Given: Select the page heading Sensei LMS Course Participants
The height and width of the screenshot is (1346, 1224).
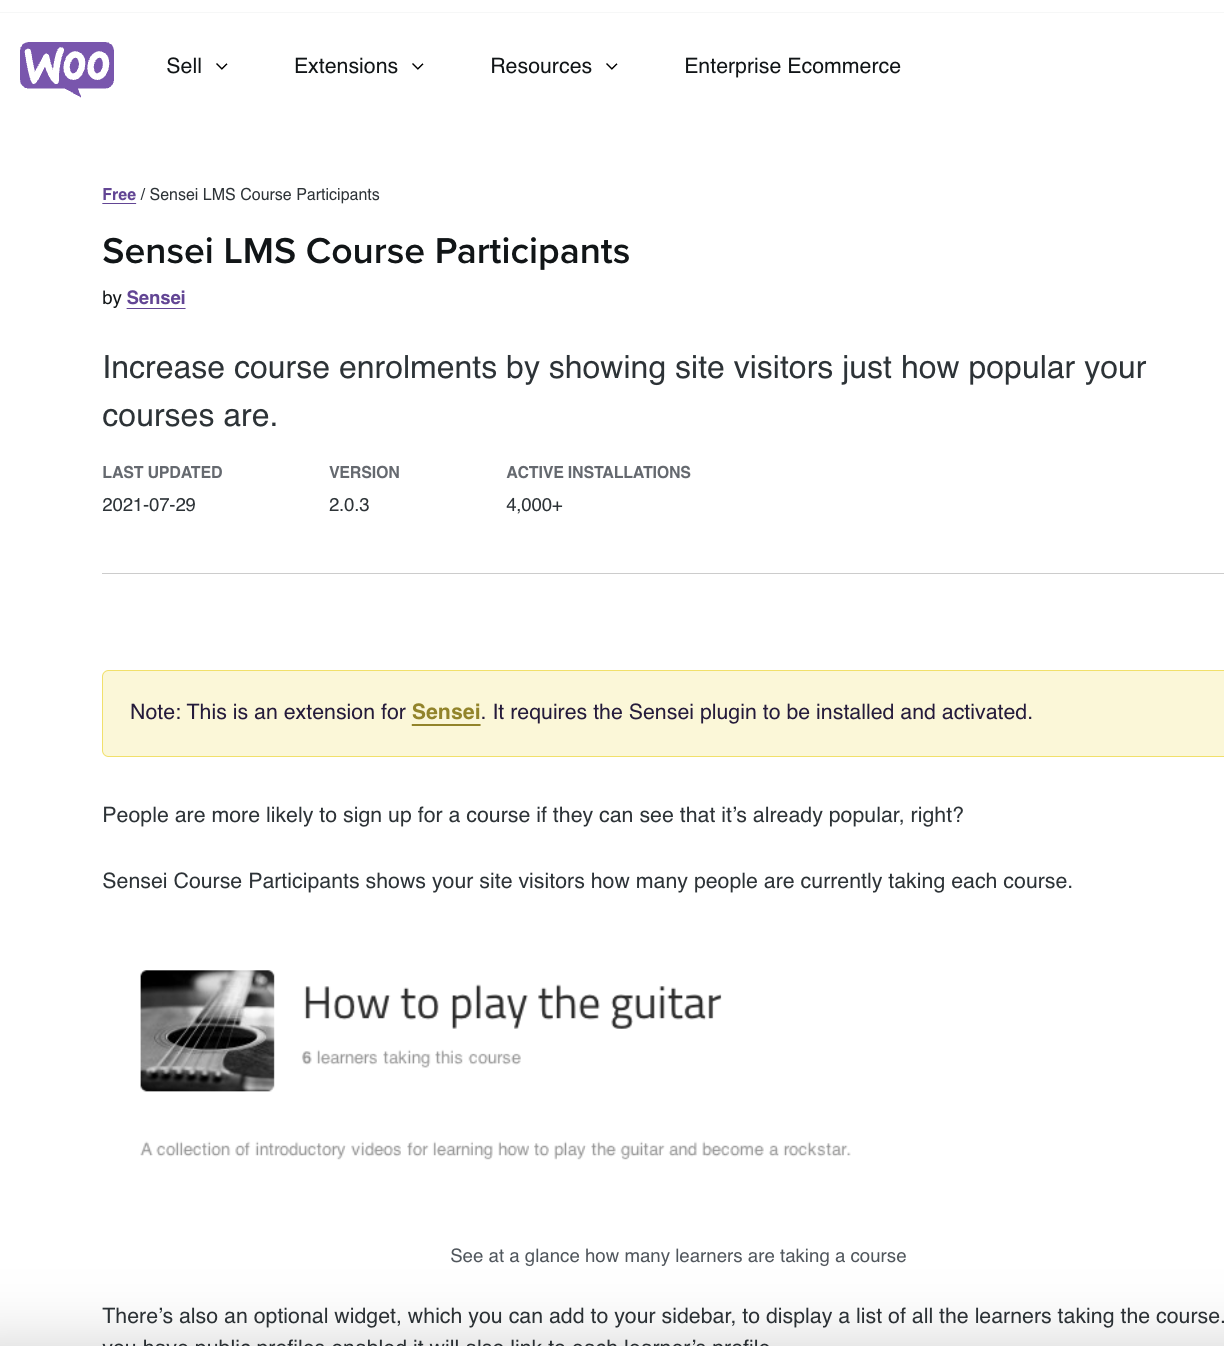Looking at the screenshot, I should [366, 251].
